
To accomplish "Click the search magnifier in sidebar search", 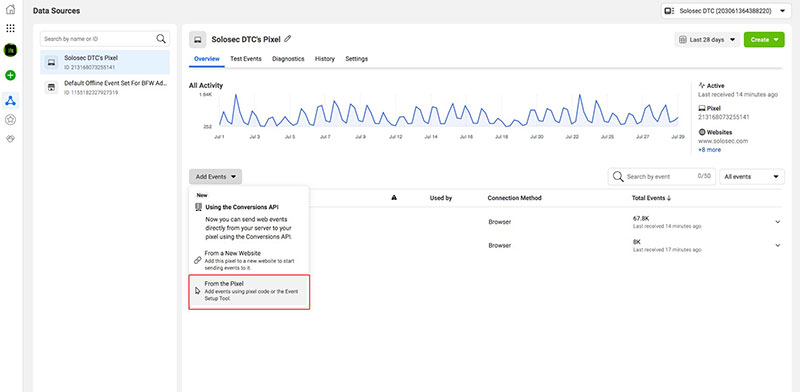I will pos(161,39).
